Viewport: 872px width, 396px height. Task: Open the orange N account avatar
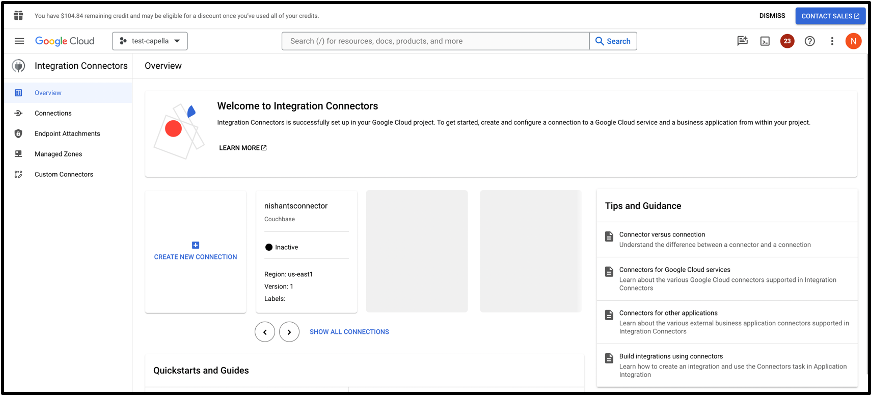click(853, 41)
